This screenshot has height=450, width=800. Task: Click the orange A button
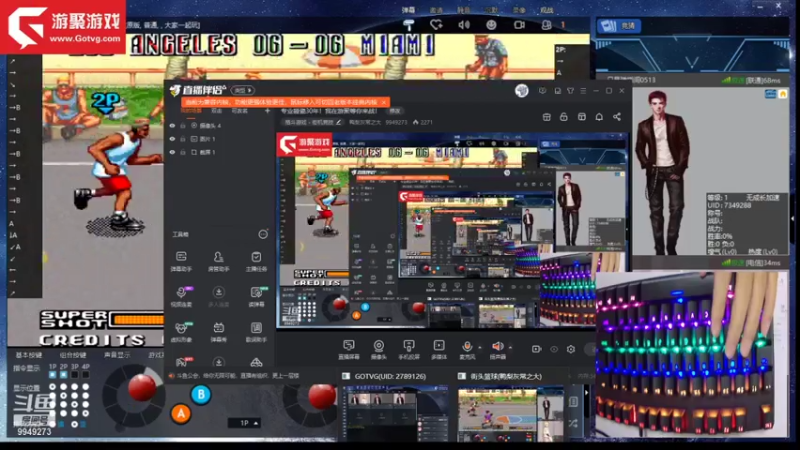(181, 413)
